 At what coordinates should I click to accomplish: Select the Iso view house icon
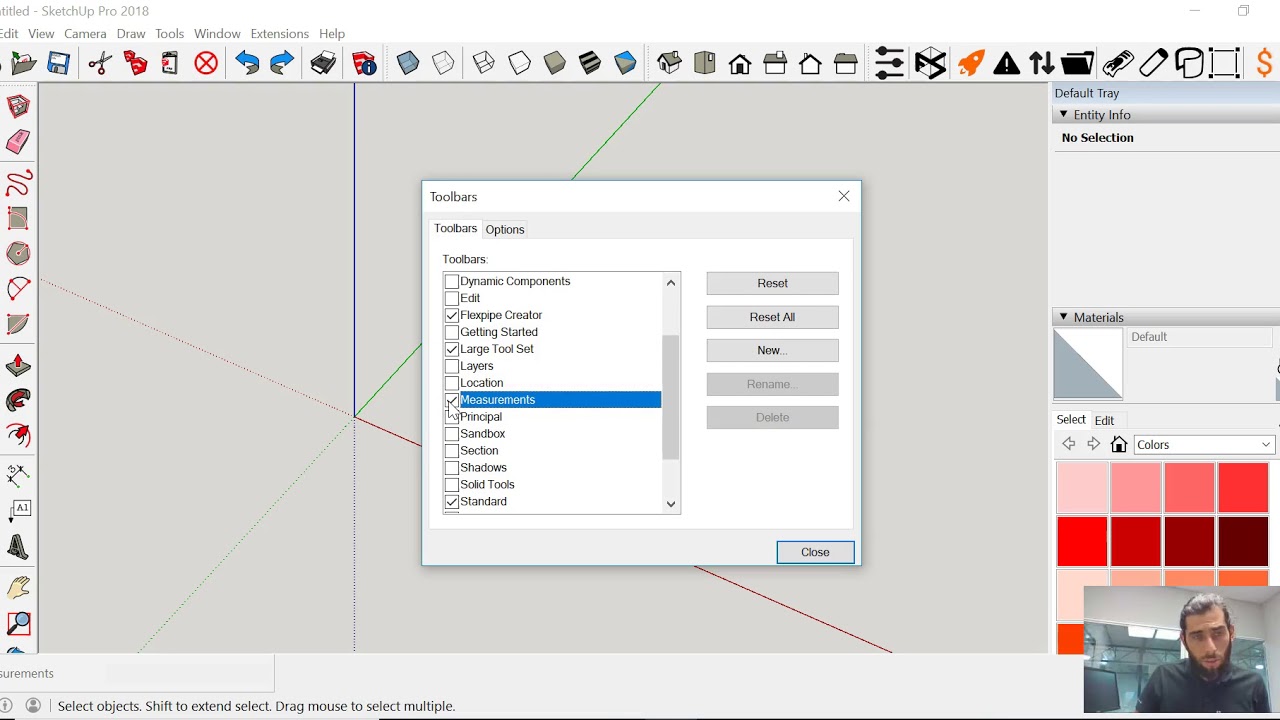669,64
